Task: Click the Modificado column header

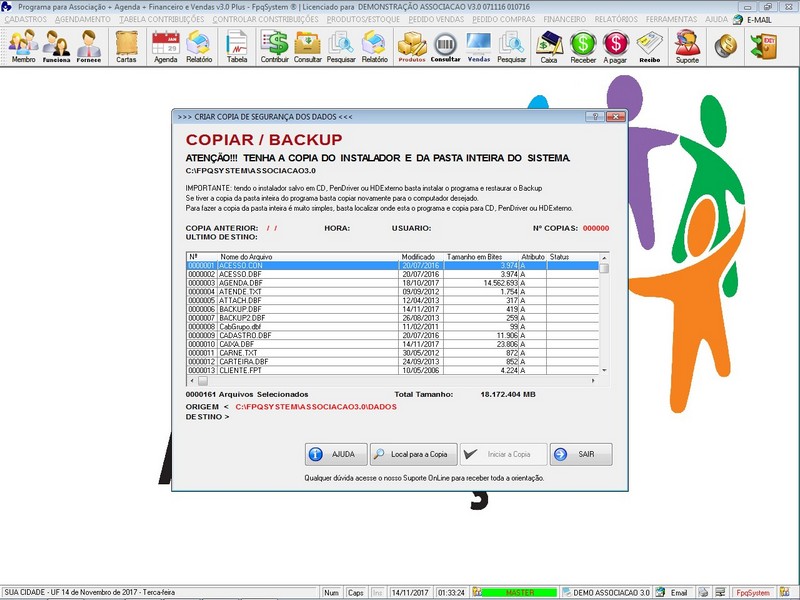Action: [421, 257]
